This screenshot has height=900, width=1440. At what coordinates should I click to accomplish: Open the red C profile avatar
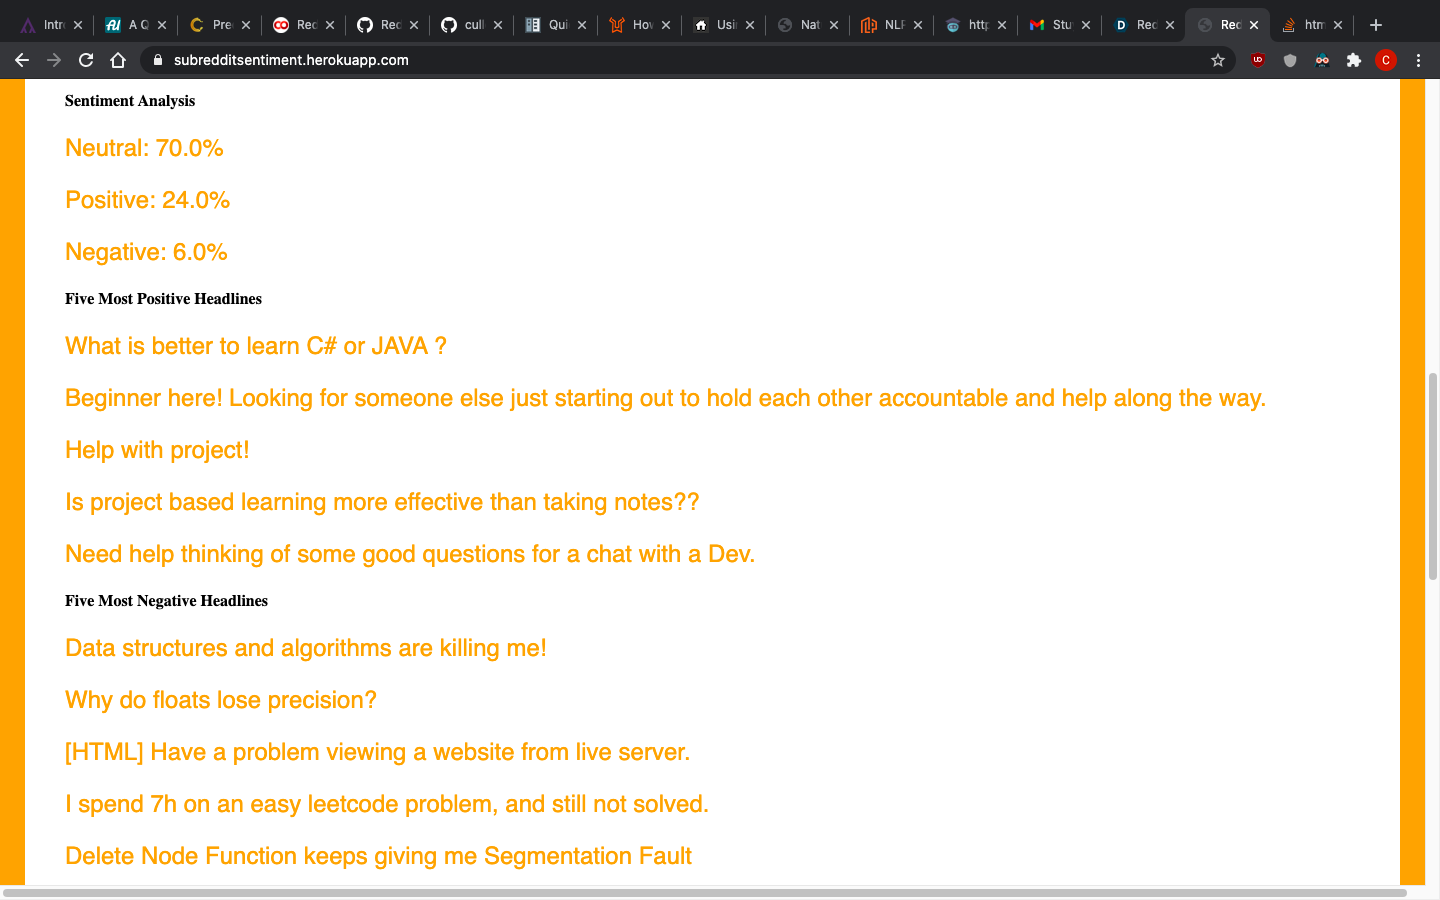point(1386,60)
